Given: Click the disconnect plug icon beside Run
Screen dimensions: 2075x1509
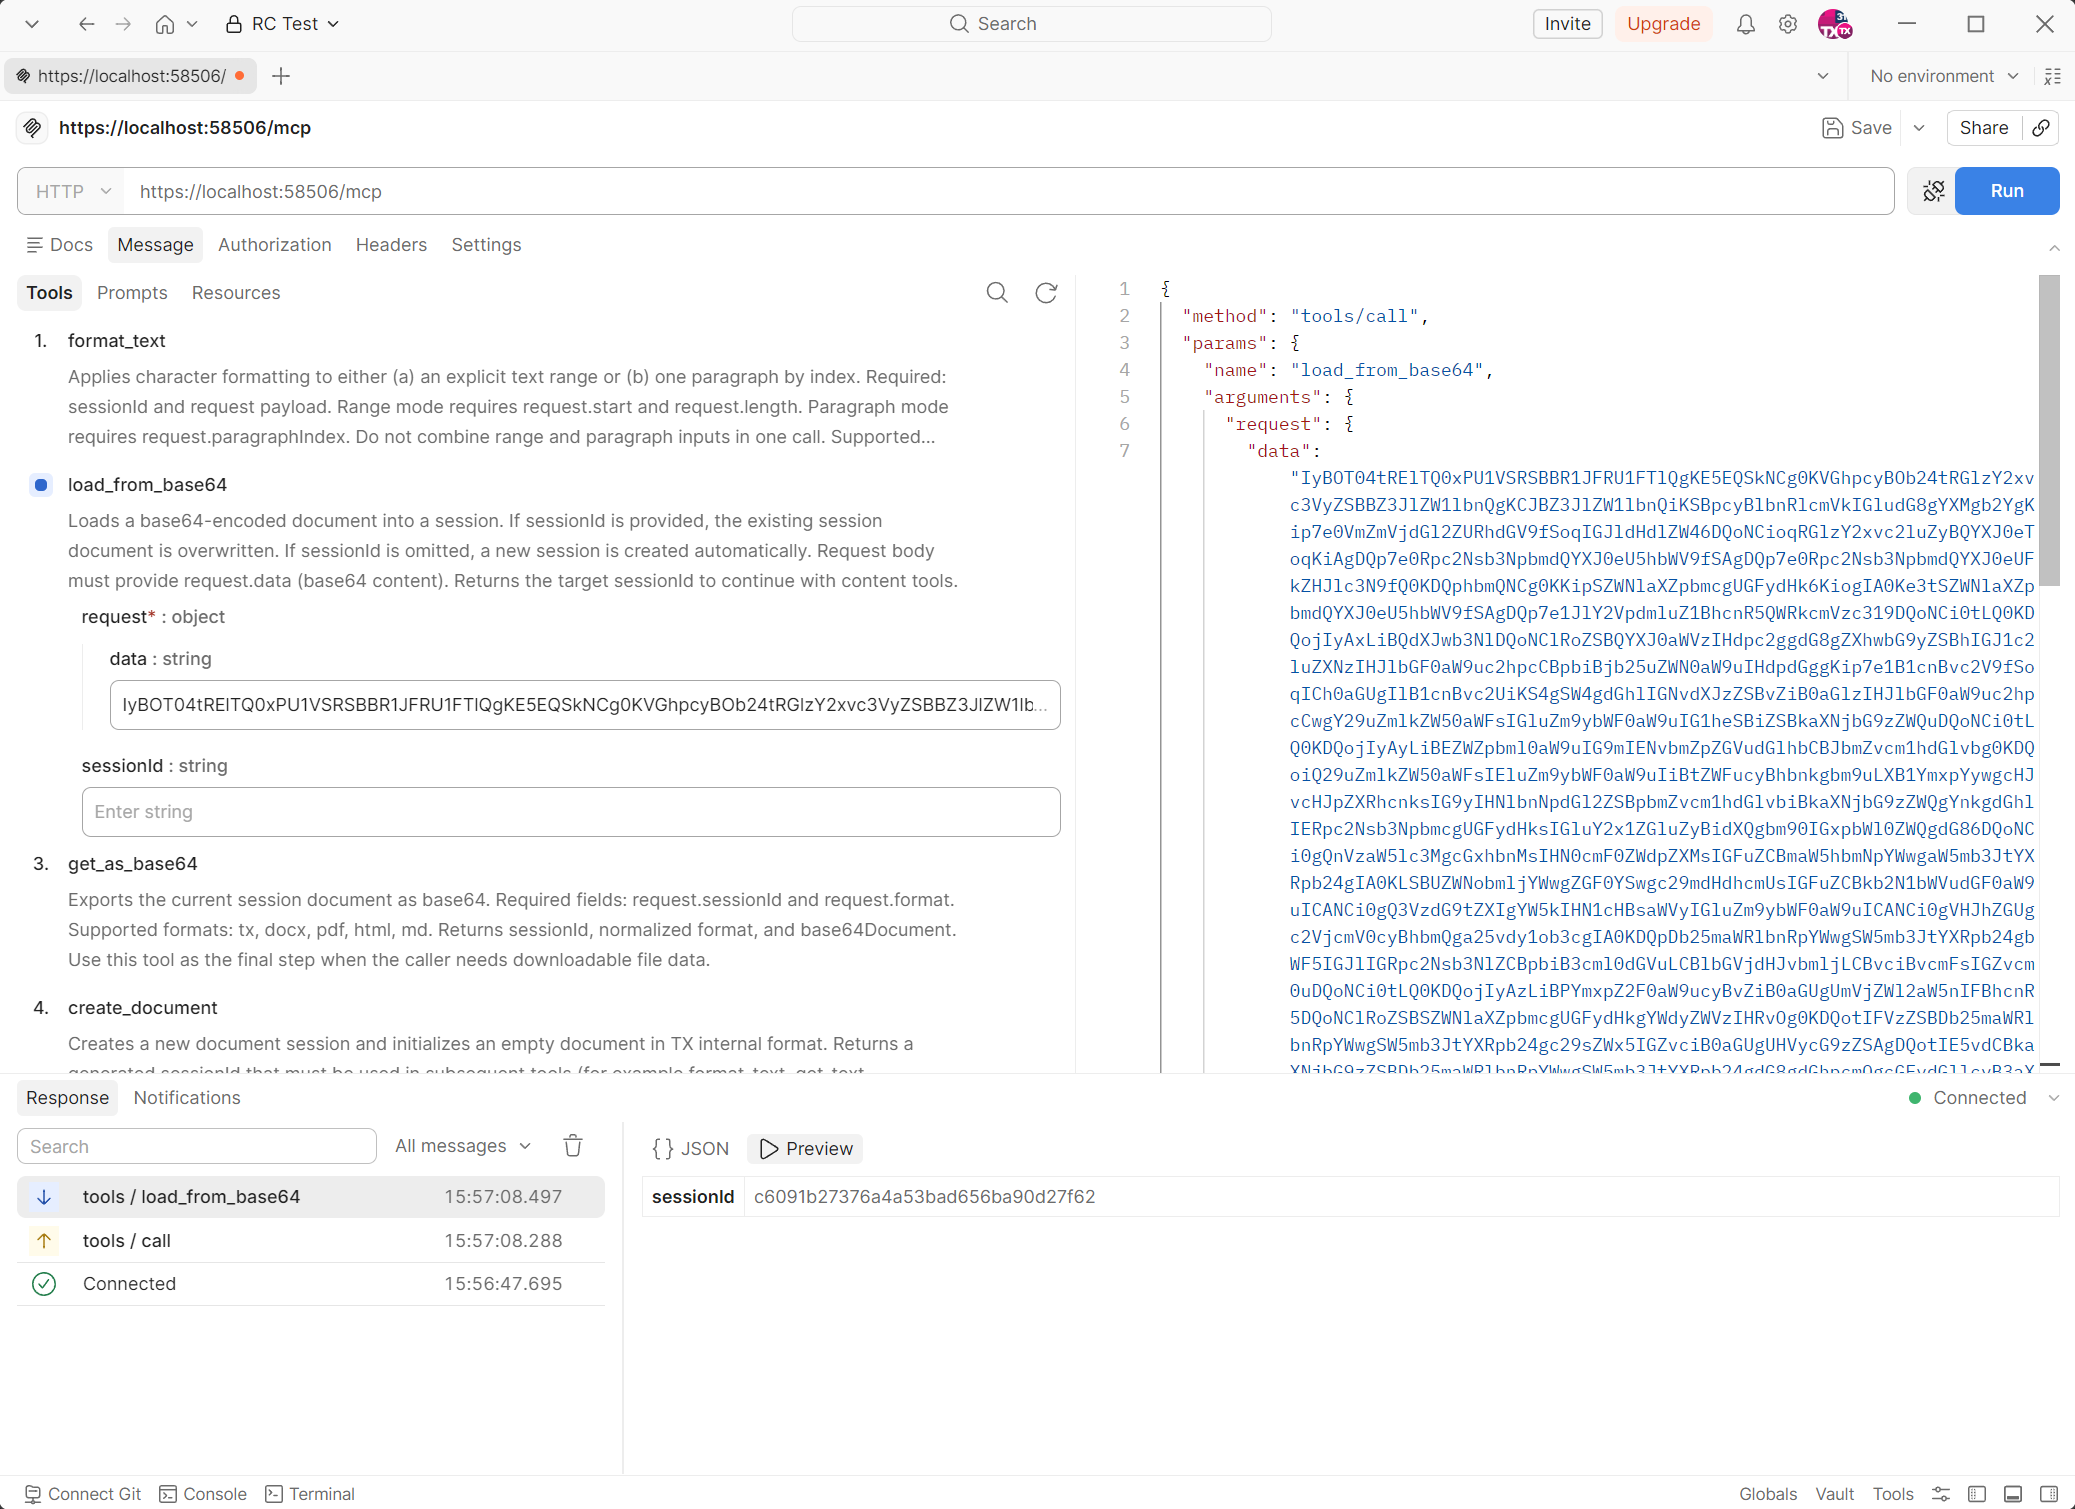Looking at the screenshot, I should click(x=1933, y=191).
